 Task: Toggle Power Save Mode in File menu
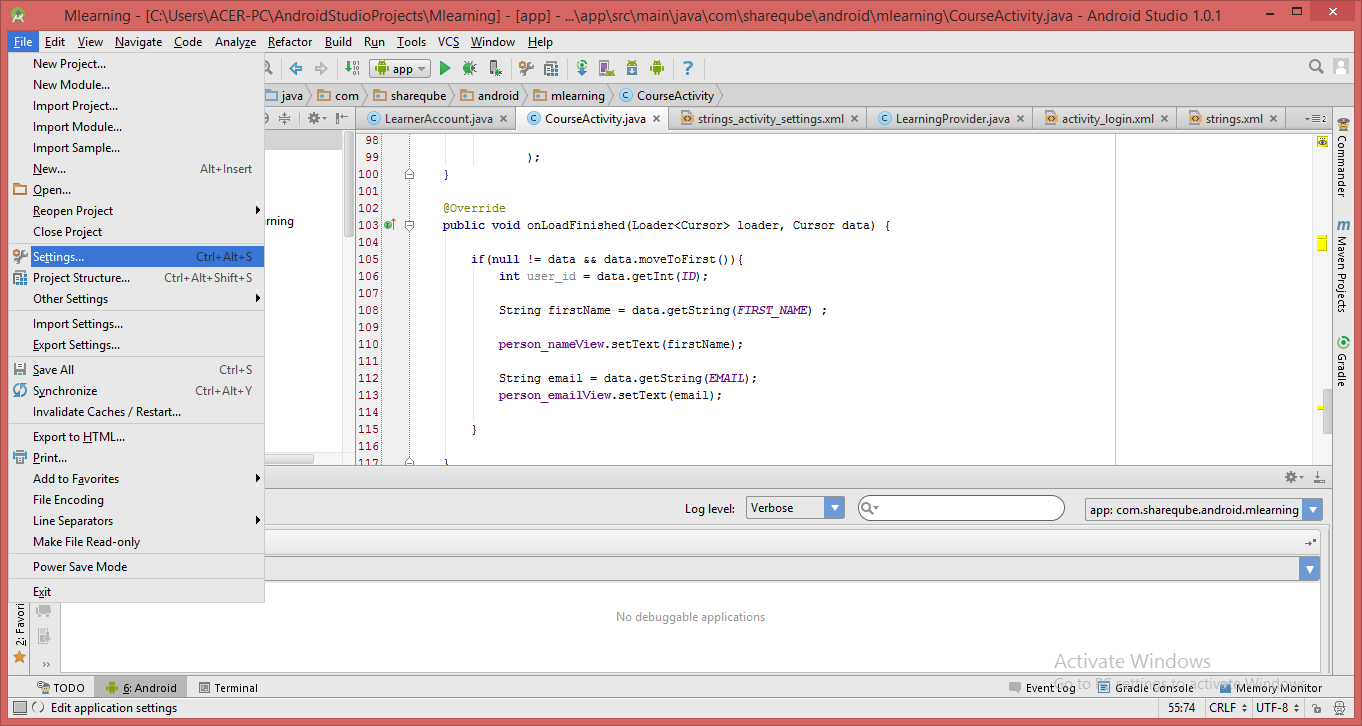tap(80, 567)
